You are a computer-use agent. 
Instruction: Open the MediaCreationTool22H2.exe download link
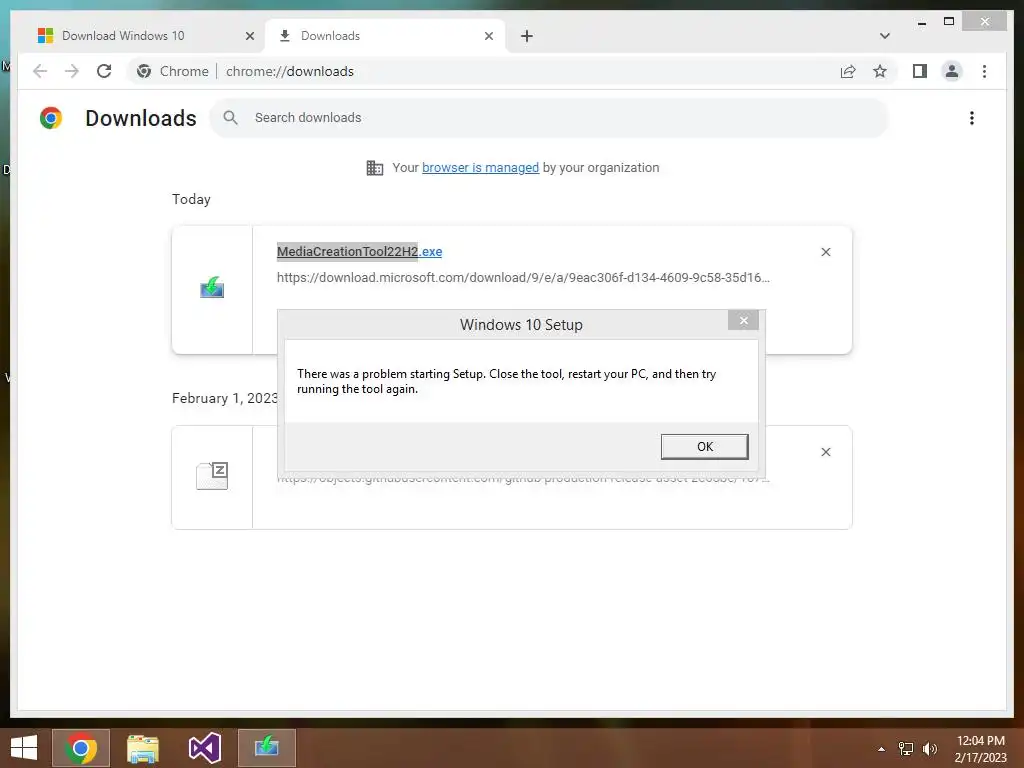click(359, 251)
